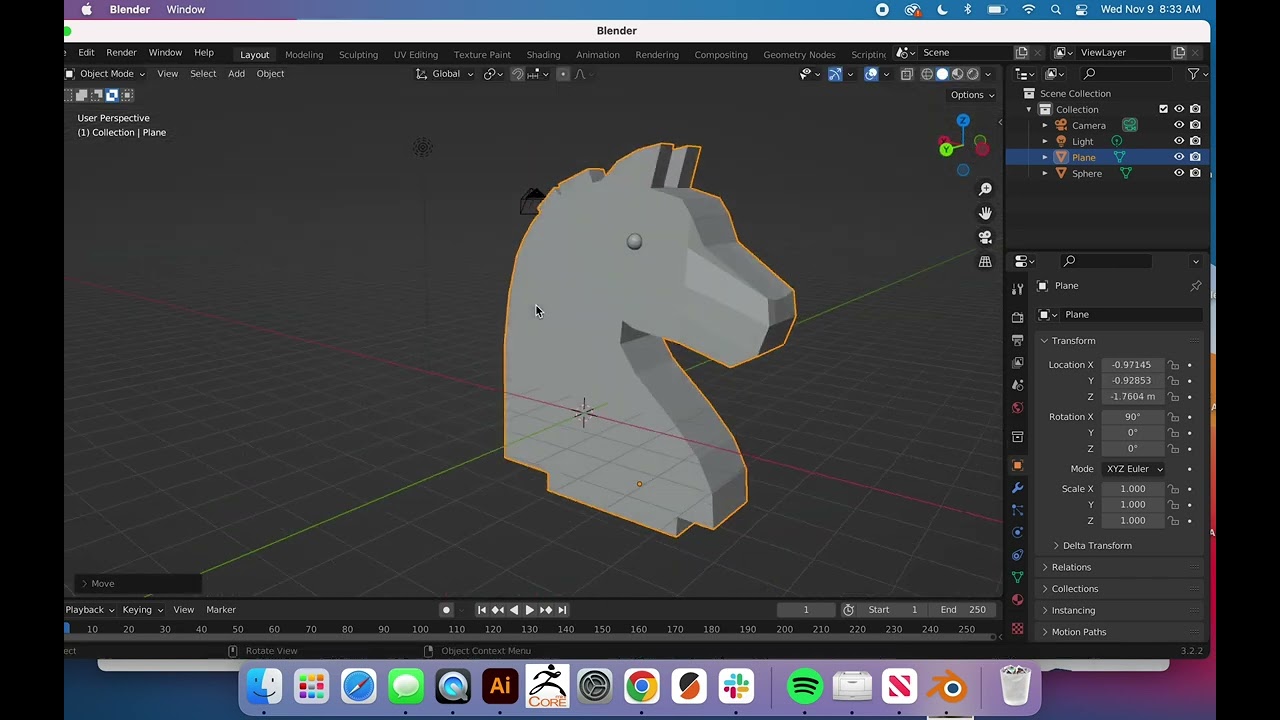
Task: Lock the Location X property
Action: 1174,365
